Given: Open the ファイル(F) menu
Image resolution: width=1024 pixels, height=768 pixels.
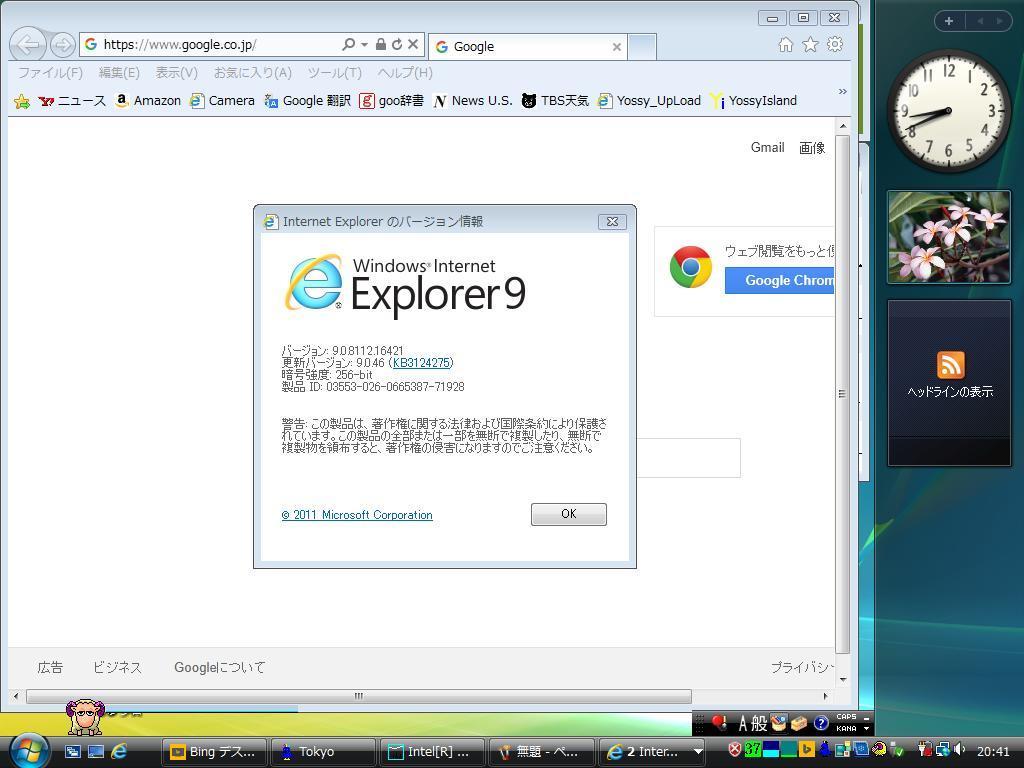Looking at the screenshot, I should (50, 72).
